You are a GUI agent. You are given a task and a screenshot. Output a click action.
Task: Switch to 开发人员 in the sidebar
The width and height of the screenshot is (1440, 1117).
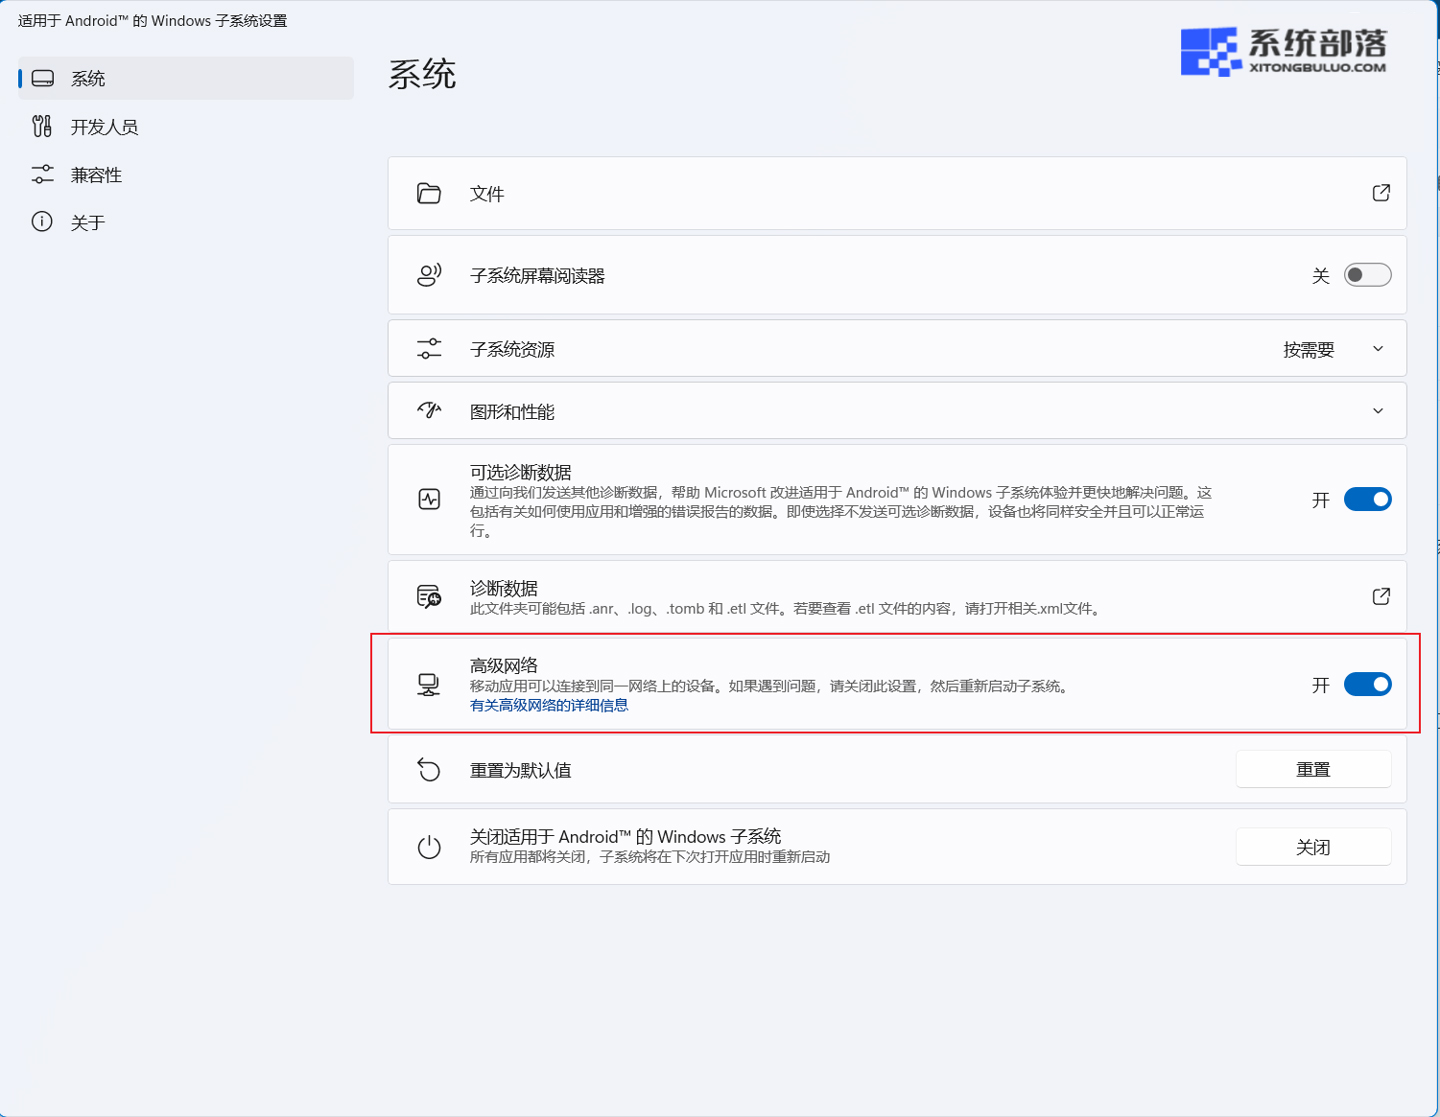104,127
